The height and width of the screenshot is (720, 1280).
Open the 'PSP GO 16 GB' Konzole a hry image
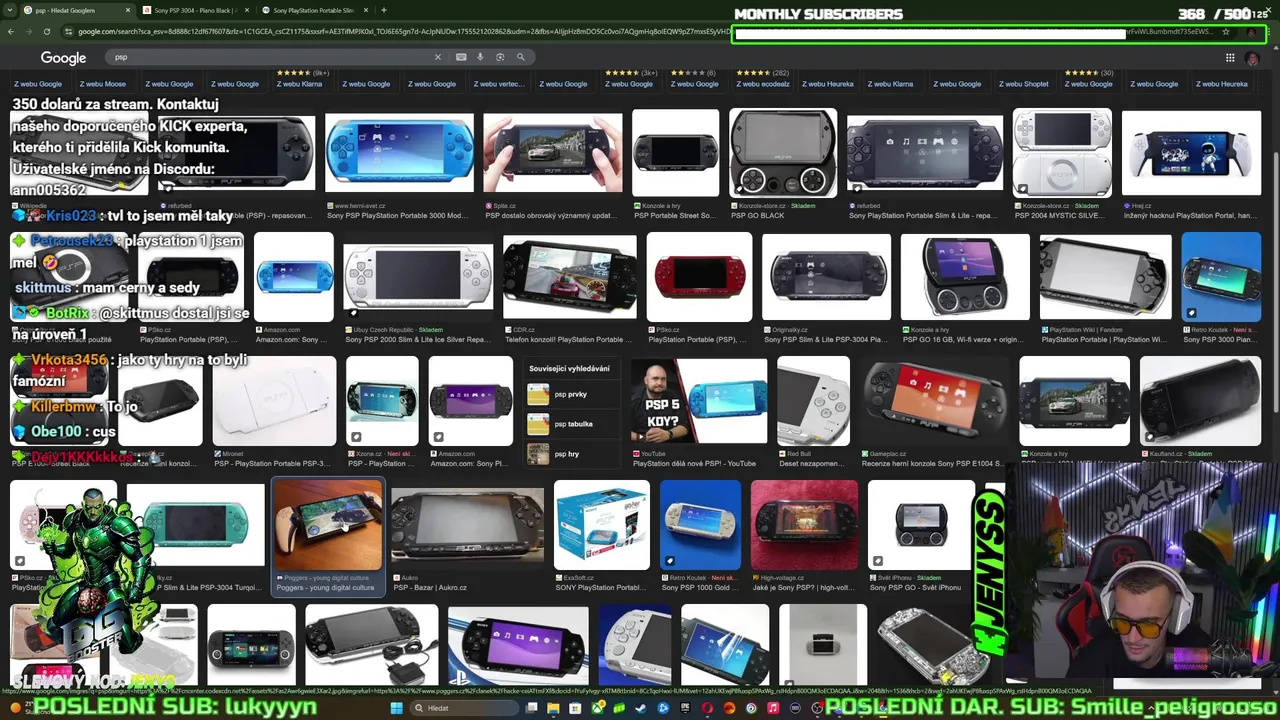pos(964,277)
